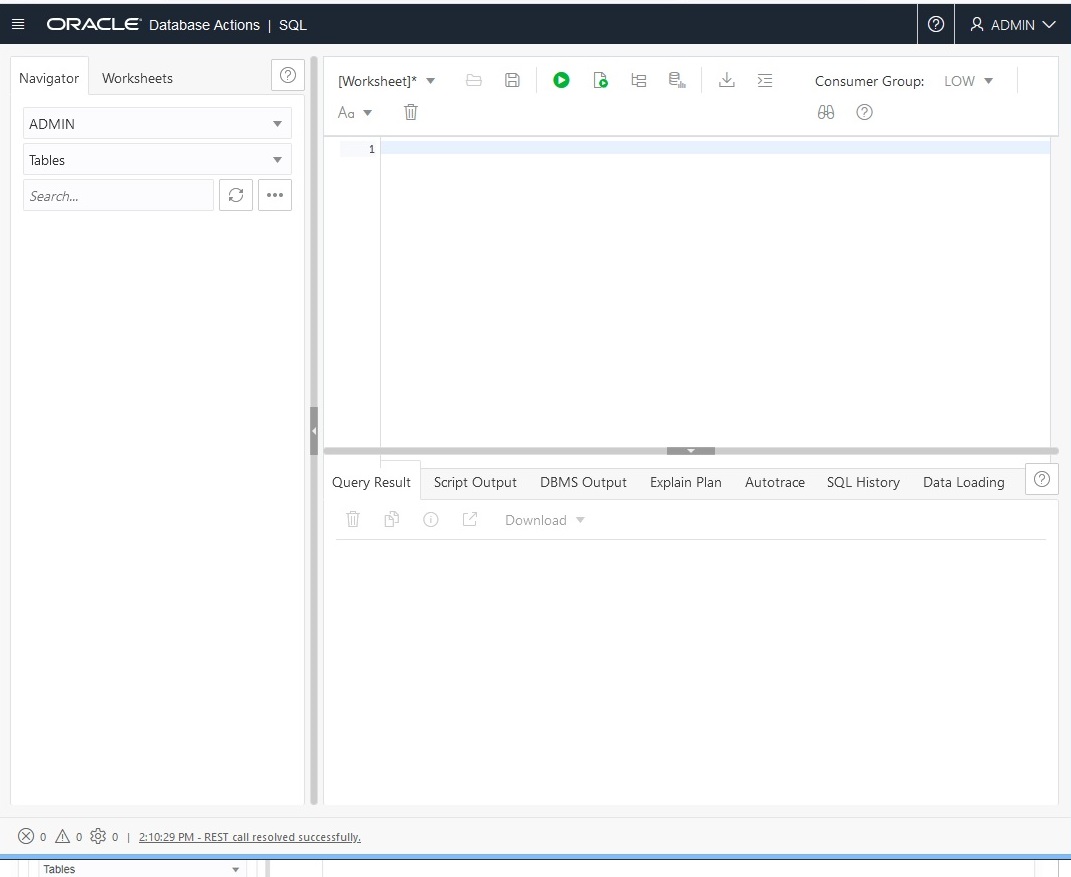The width and height of the screenshot is (1071, 877).
Task: Open the Tables object type dropdown
Action: (157, 160)
